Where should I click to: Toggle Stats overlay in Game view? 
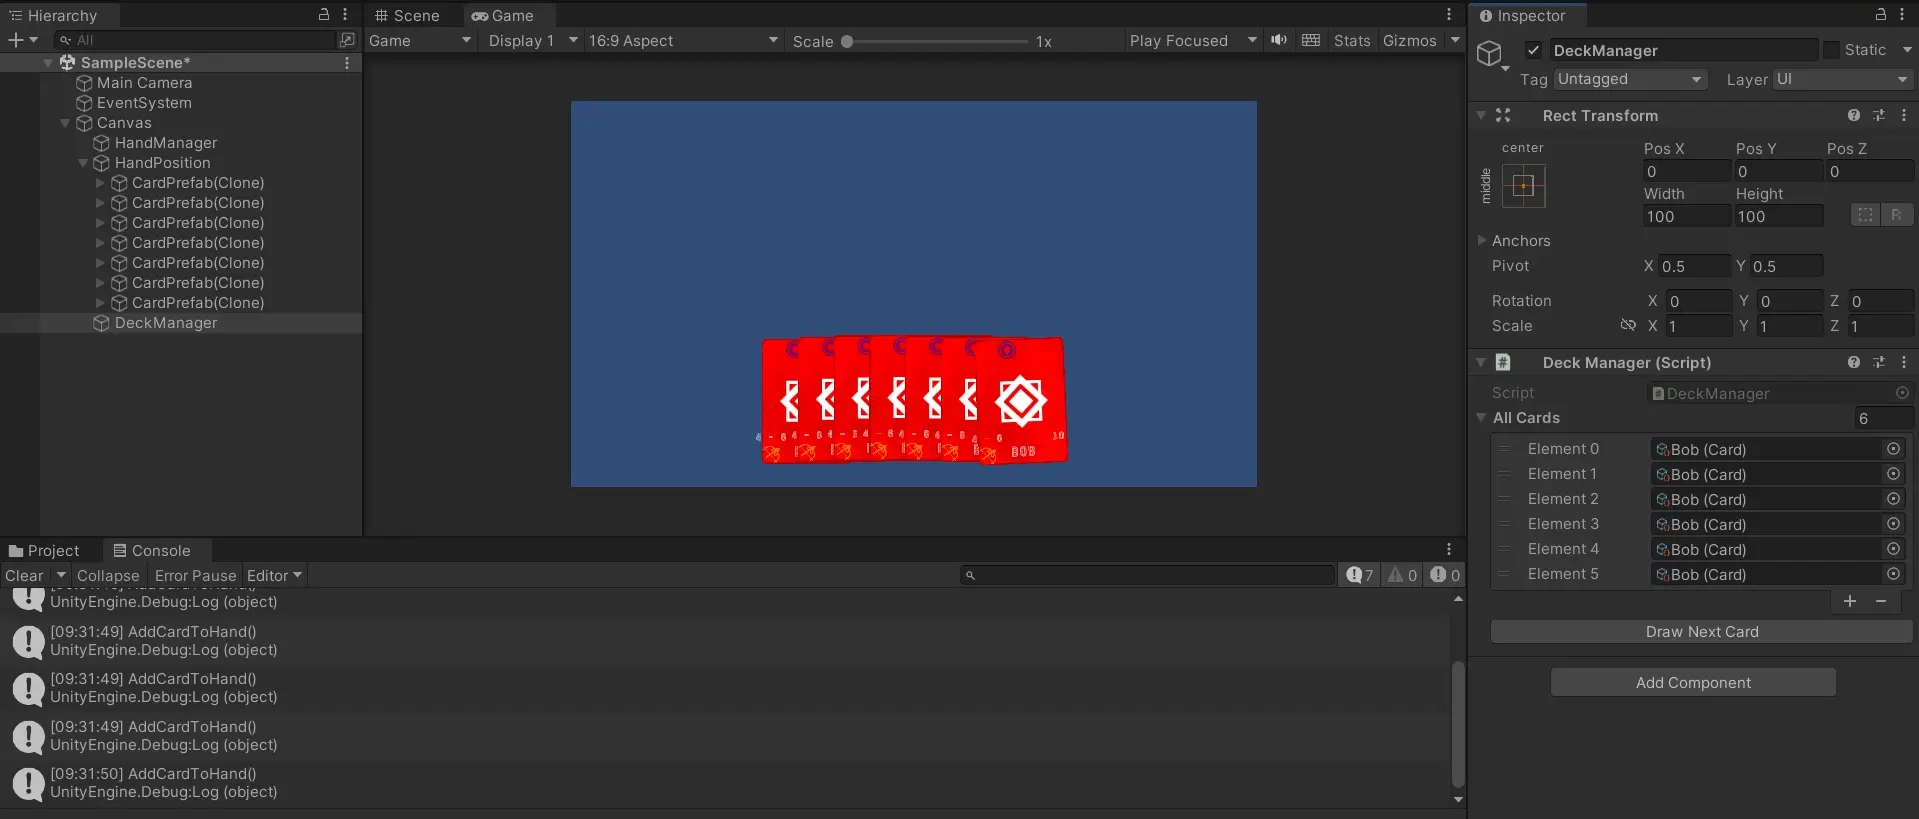(1352, 40)
